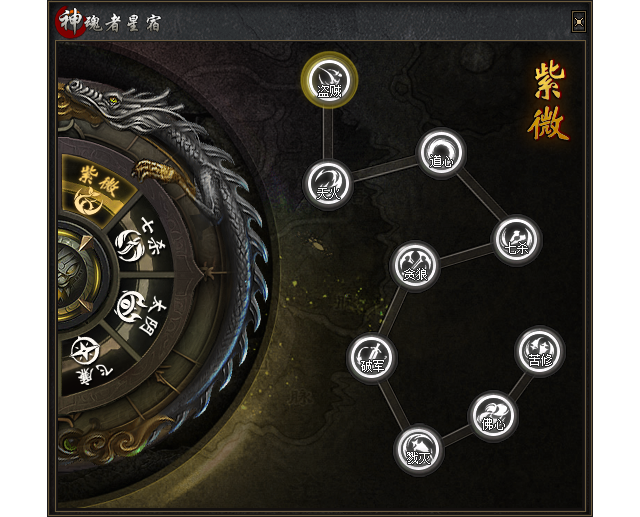Screen dimensions: 640x517
Task: Choose the 道心 star node
Action: click(441, 153)
